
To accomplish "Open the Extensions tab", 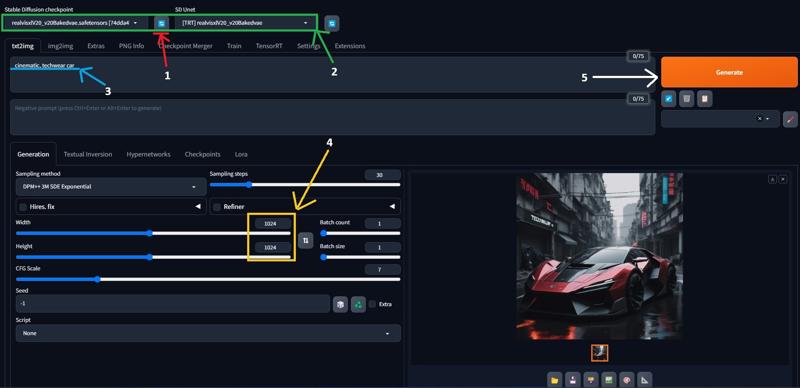I will pyautogui.click(x=349, y=46).
